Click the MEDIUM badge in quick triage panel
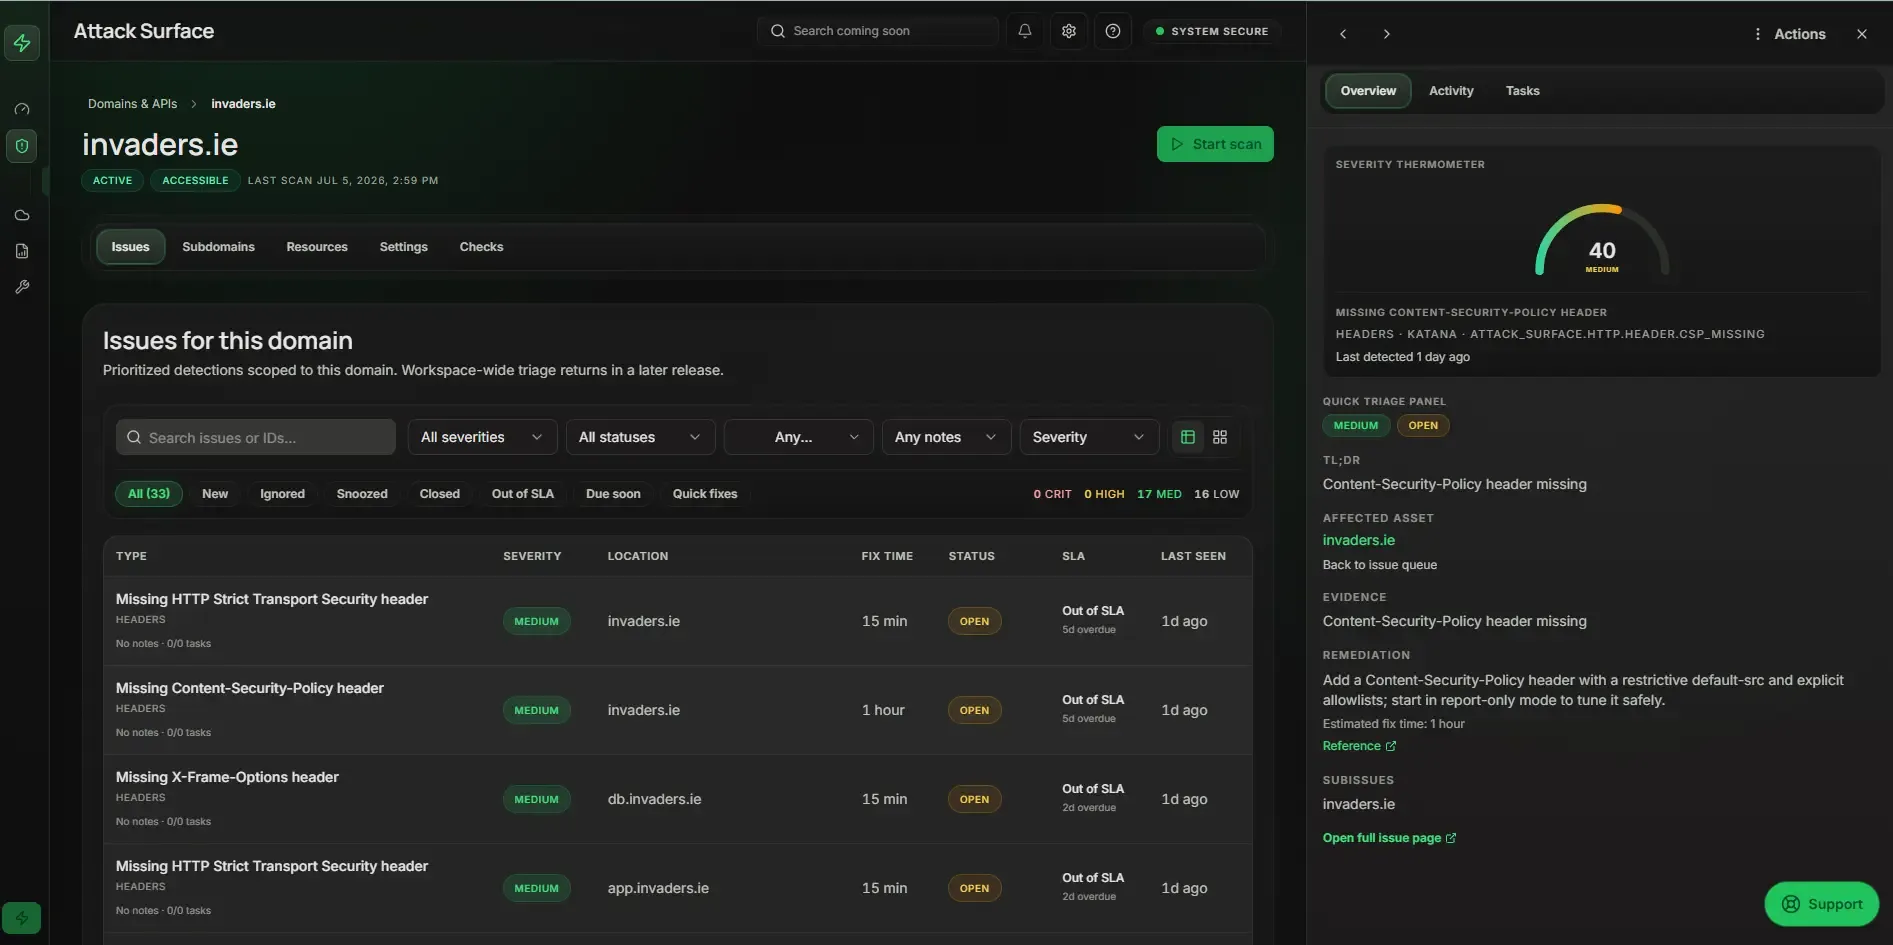 (1356, 426)
